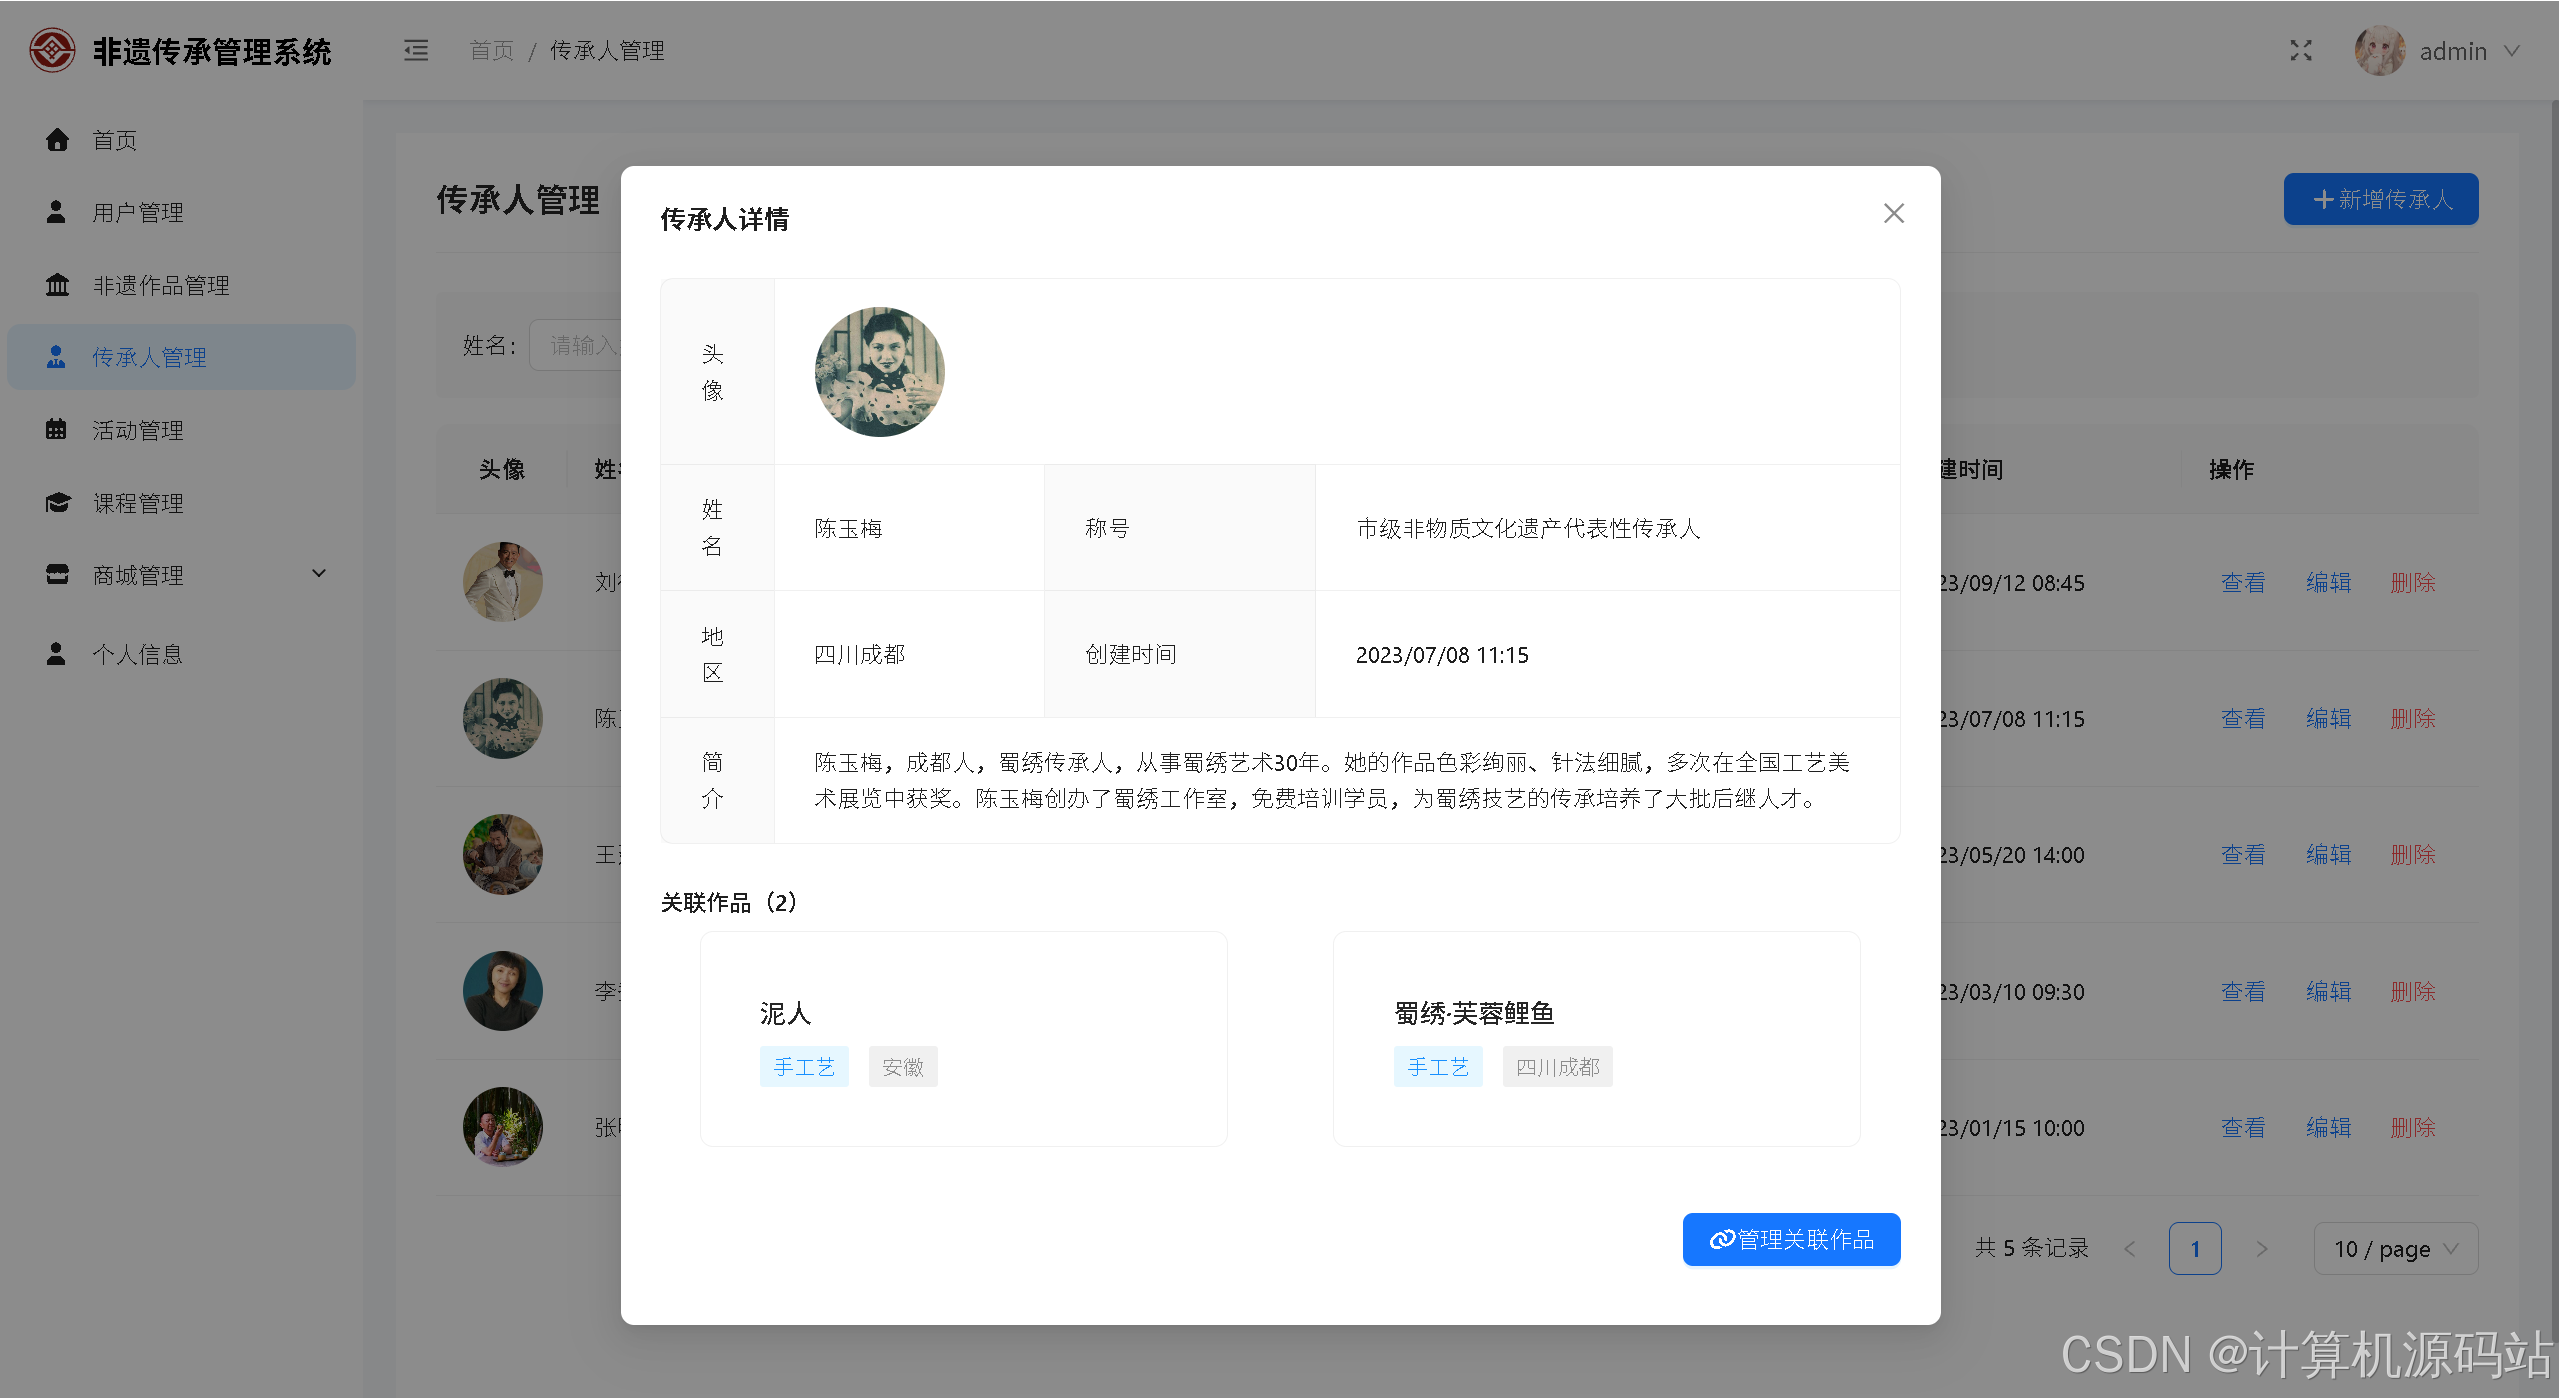Click the graduation cap icon for 课程管理
The image size is (2559, 1398).
57,502
